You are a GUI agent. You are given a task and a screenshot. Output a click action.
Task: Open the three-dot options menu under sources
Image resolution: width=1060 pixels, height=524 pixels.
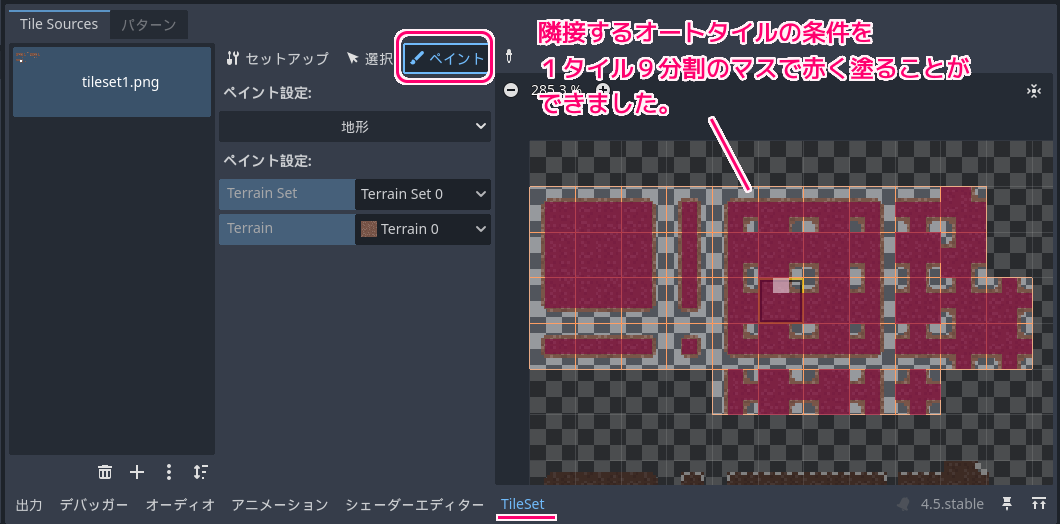point(169,472)
